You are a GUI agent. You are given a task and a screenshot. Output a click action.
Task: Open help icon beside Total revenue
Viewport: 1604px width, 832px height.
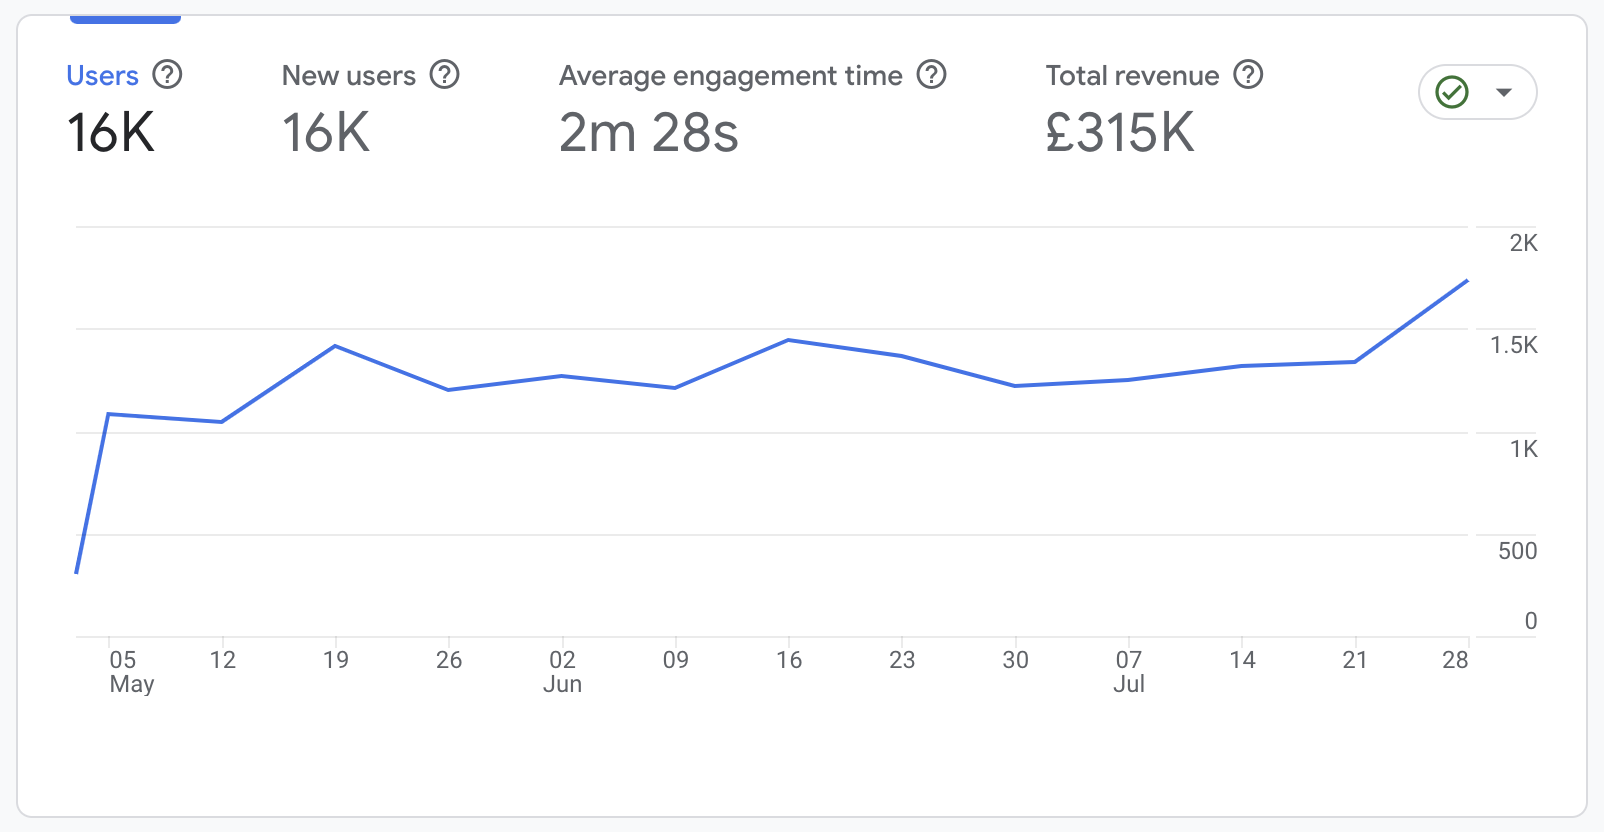(1248, 75)
